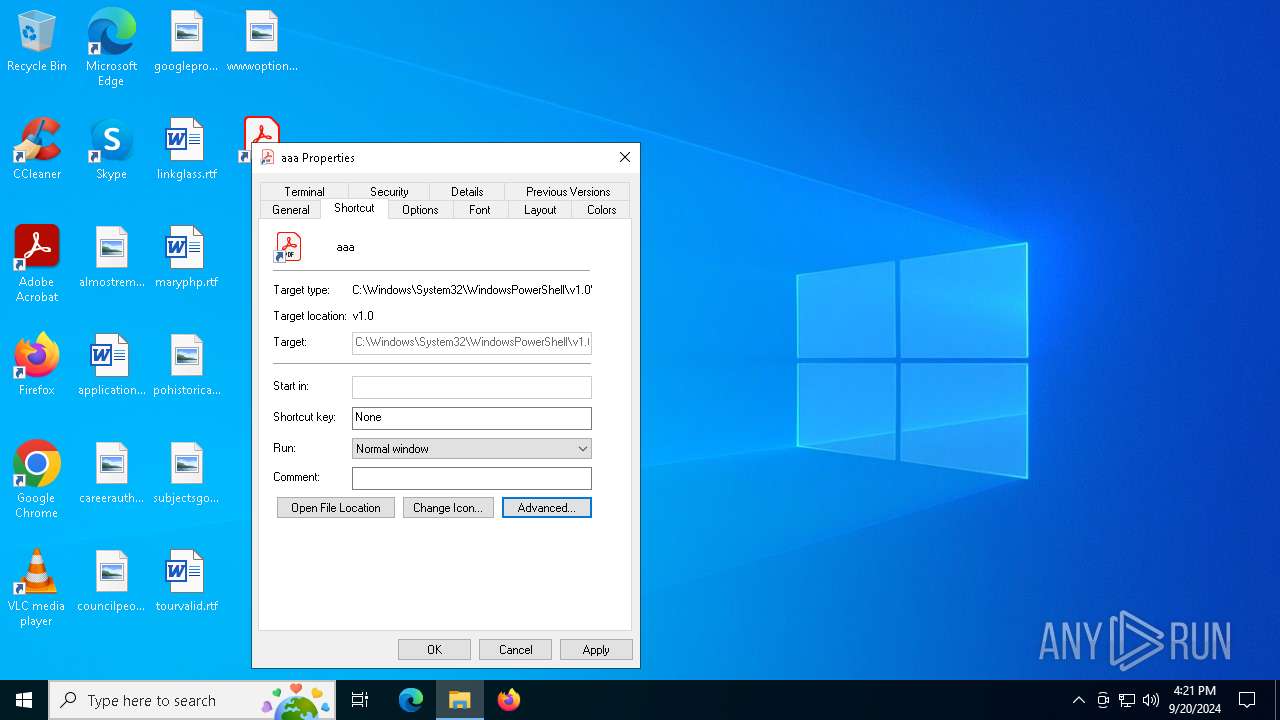Switch to the Terminal tab
The image size is (1280, 720).
[304, 191]
